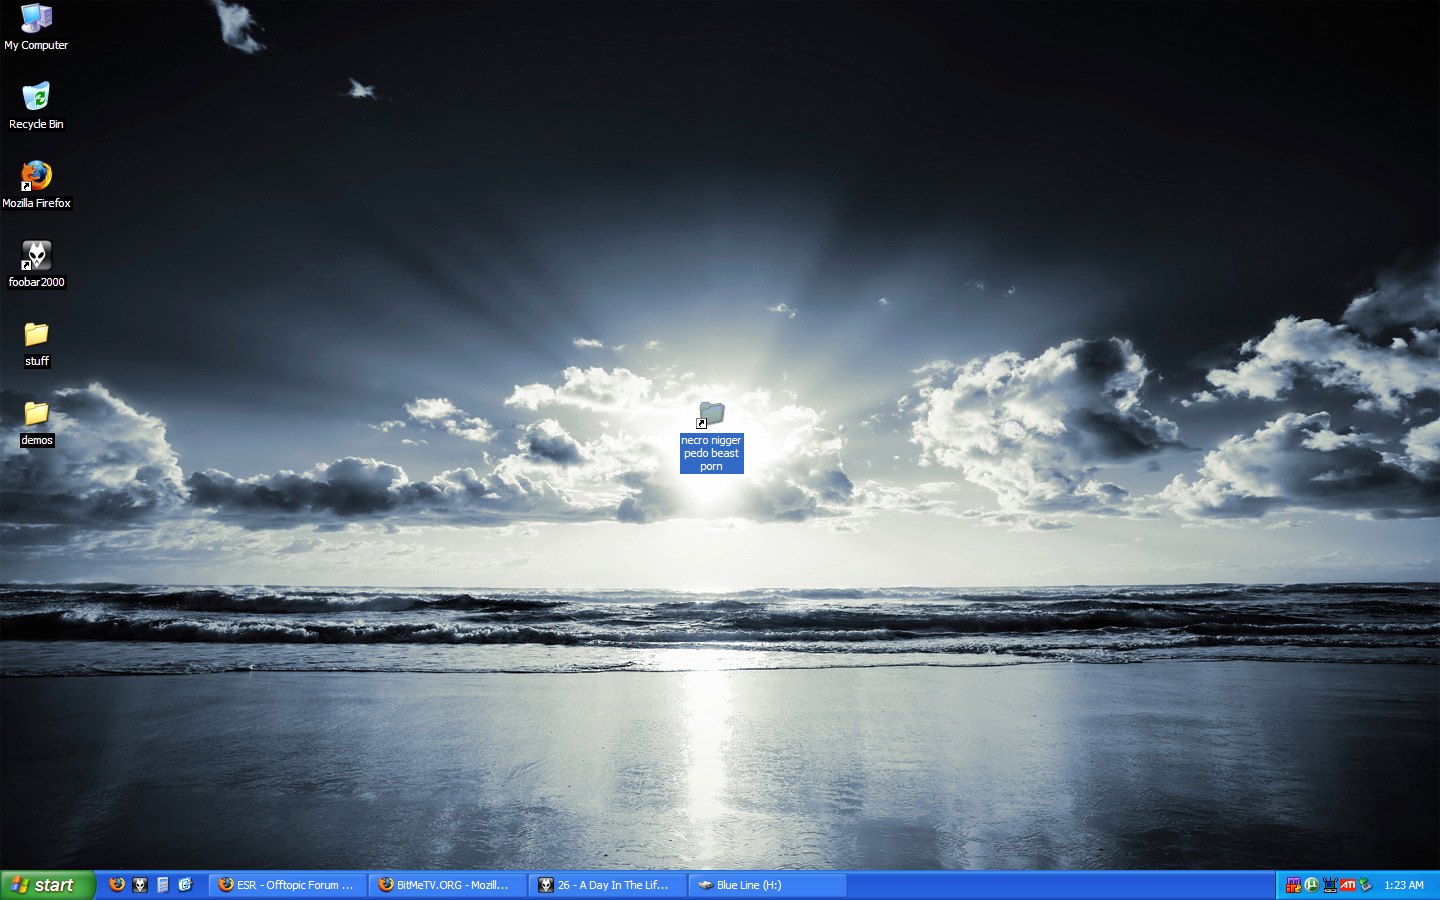
Task: Switch to ESR - Offtopic Forum window
Action: (287, 885)
